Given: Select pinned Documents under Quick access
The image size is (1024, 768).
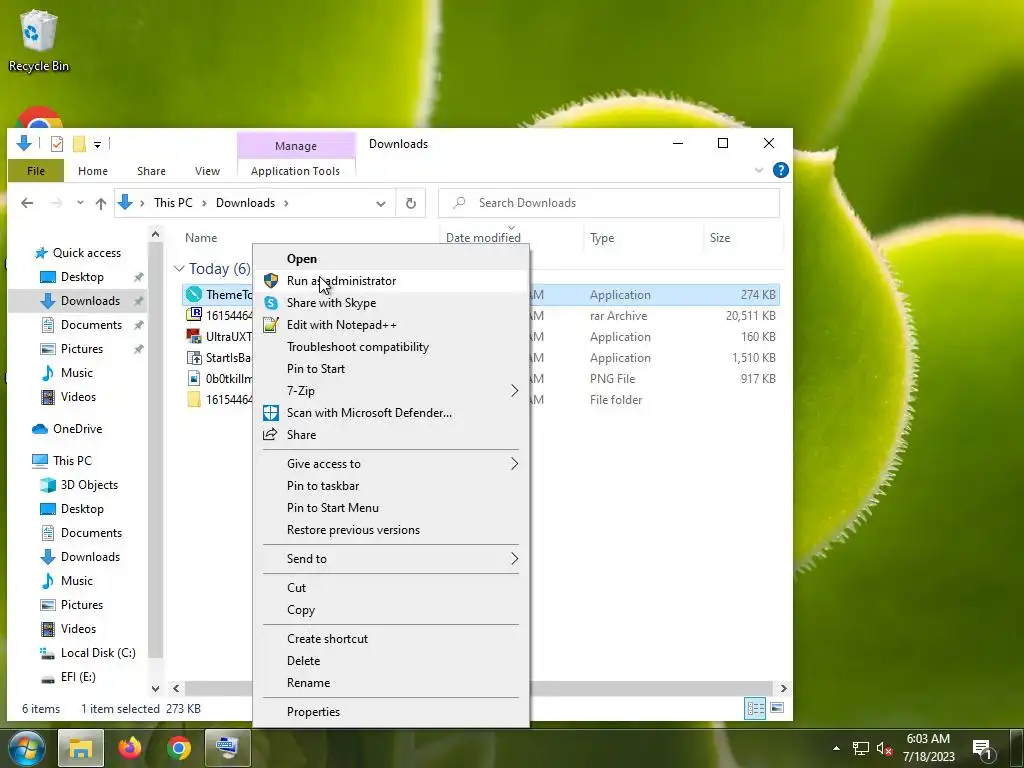Looking at the screenshot, I should coord(91,325).
